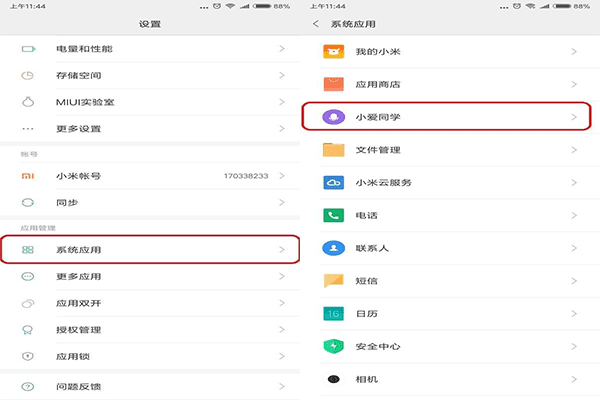Screen dimensions: 600x400
Task: Tap the yellow 短信 message icon
Action: pyautogui.click(x=334, y=281)
